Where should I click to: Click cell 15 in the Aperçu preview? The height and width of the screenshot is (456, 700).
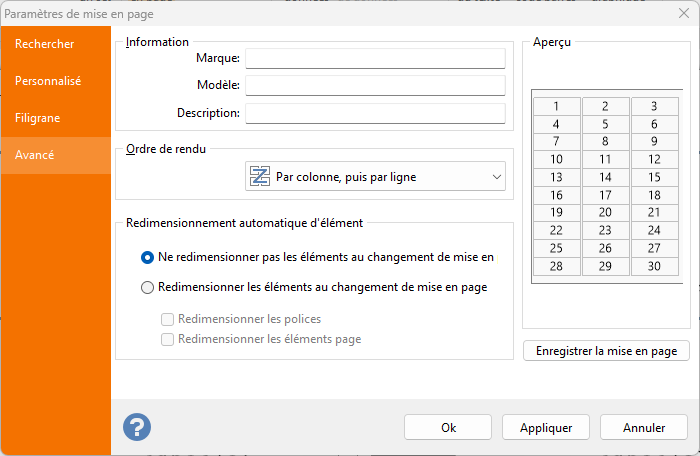tap(654, 177)
